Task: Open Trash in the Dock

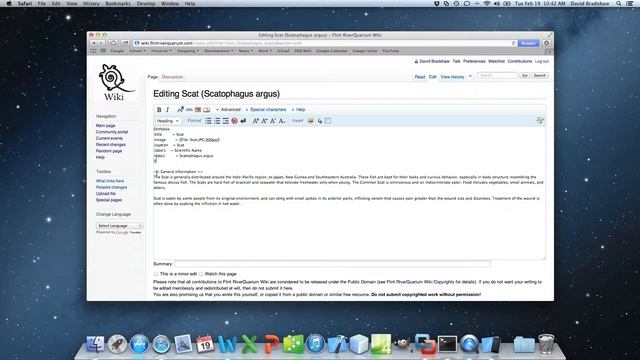Action: (x=546, y=344)
